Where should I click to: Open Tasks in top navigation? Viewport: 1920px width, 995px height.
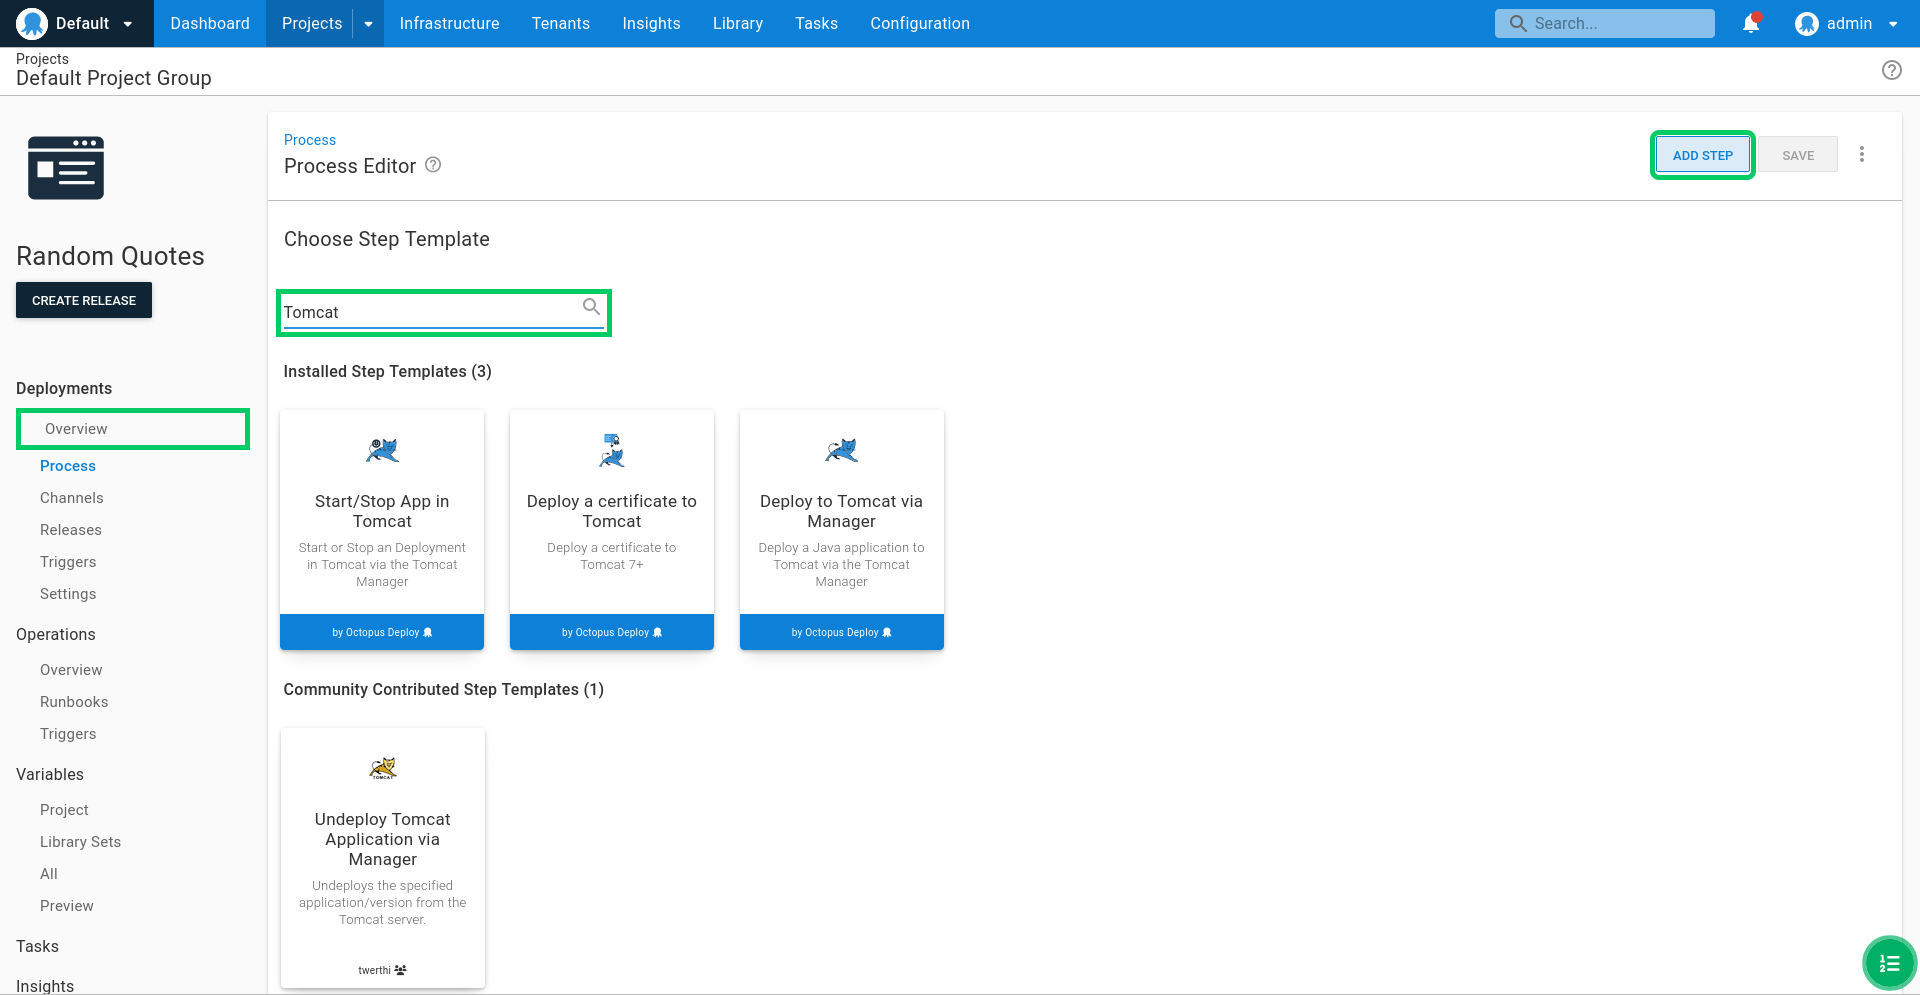816,23
